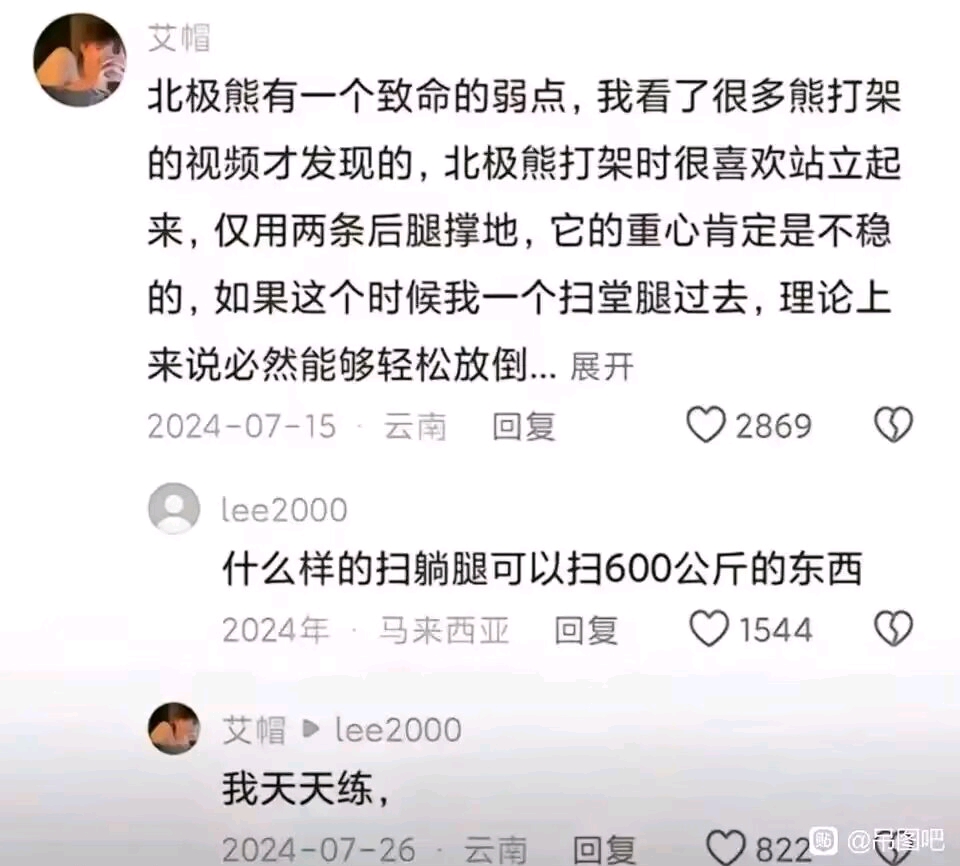Viewport: 960px width, 866px height.
Task: Reply to the 我天天练 comment
Action: tap(604, 850)
